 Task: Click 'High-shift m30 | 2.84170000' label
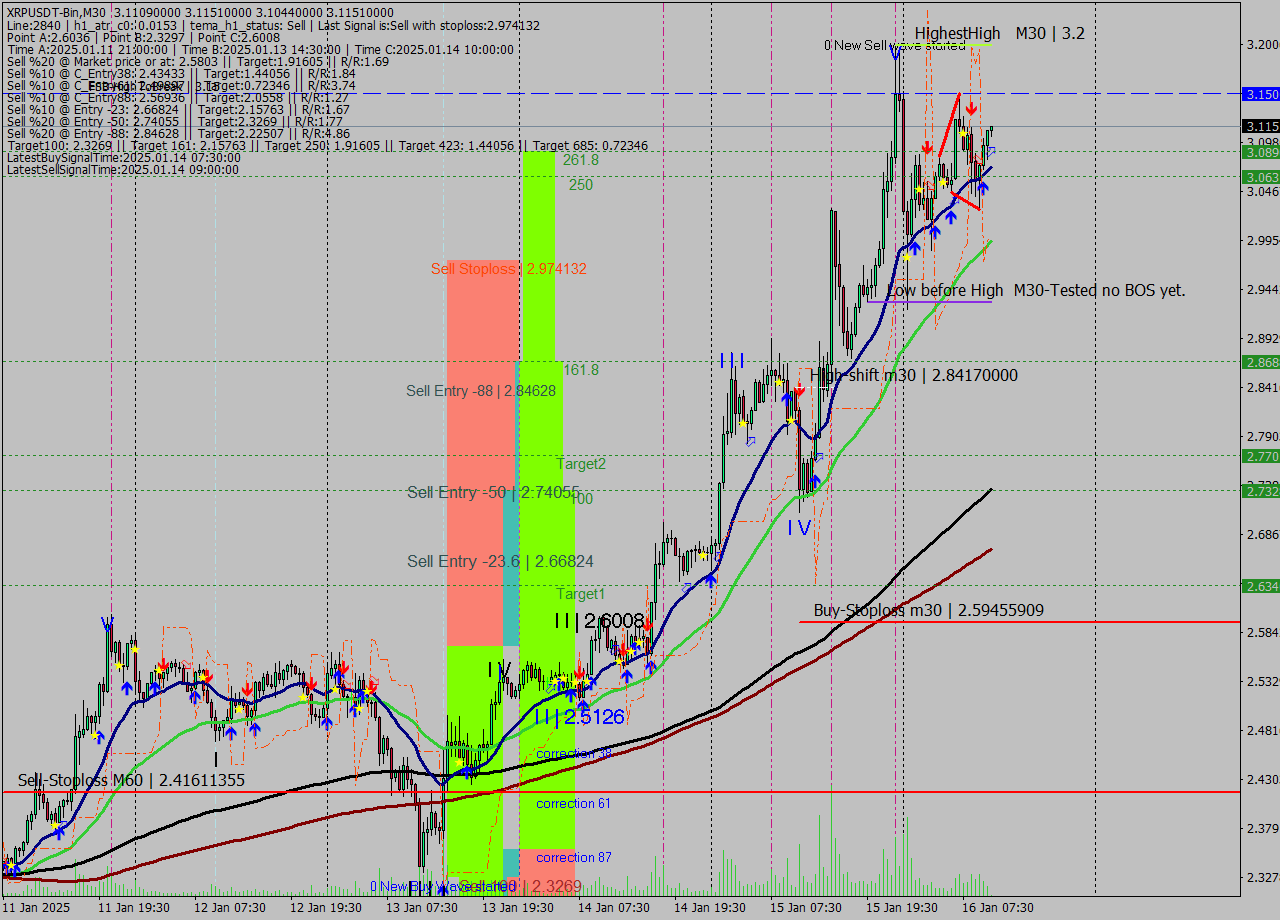pyautogui.click(x=914, y=375)
